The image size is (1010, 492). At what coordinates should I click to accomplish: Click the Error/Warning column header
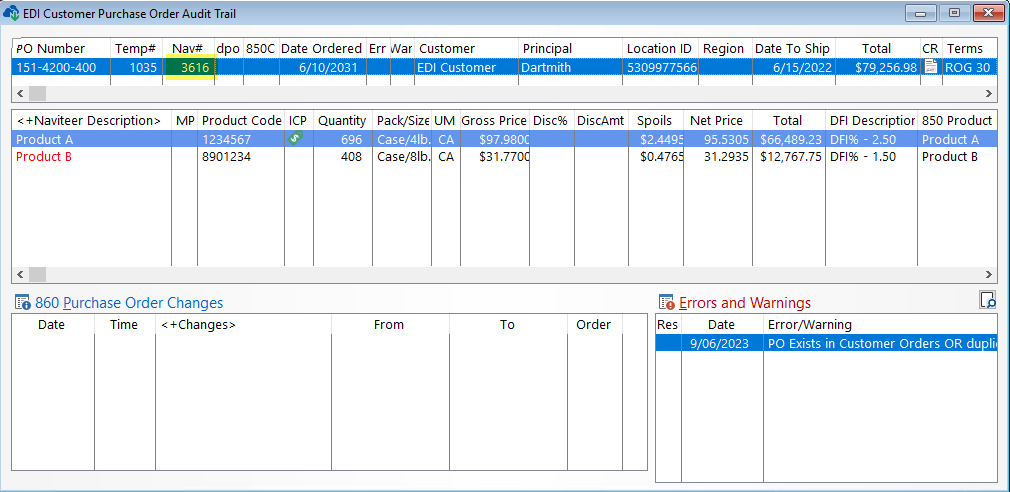(810, 325)
